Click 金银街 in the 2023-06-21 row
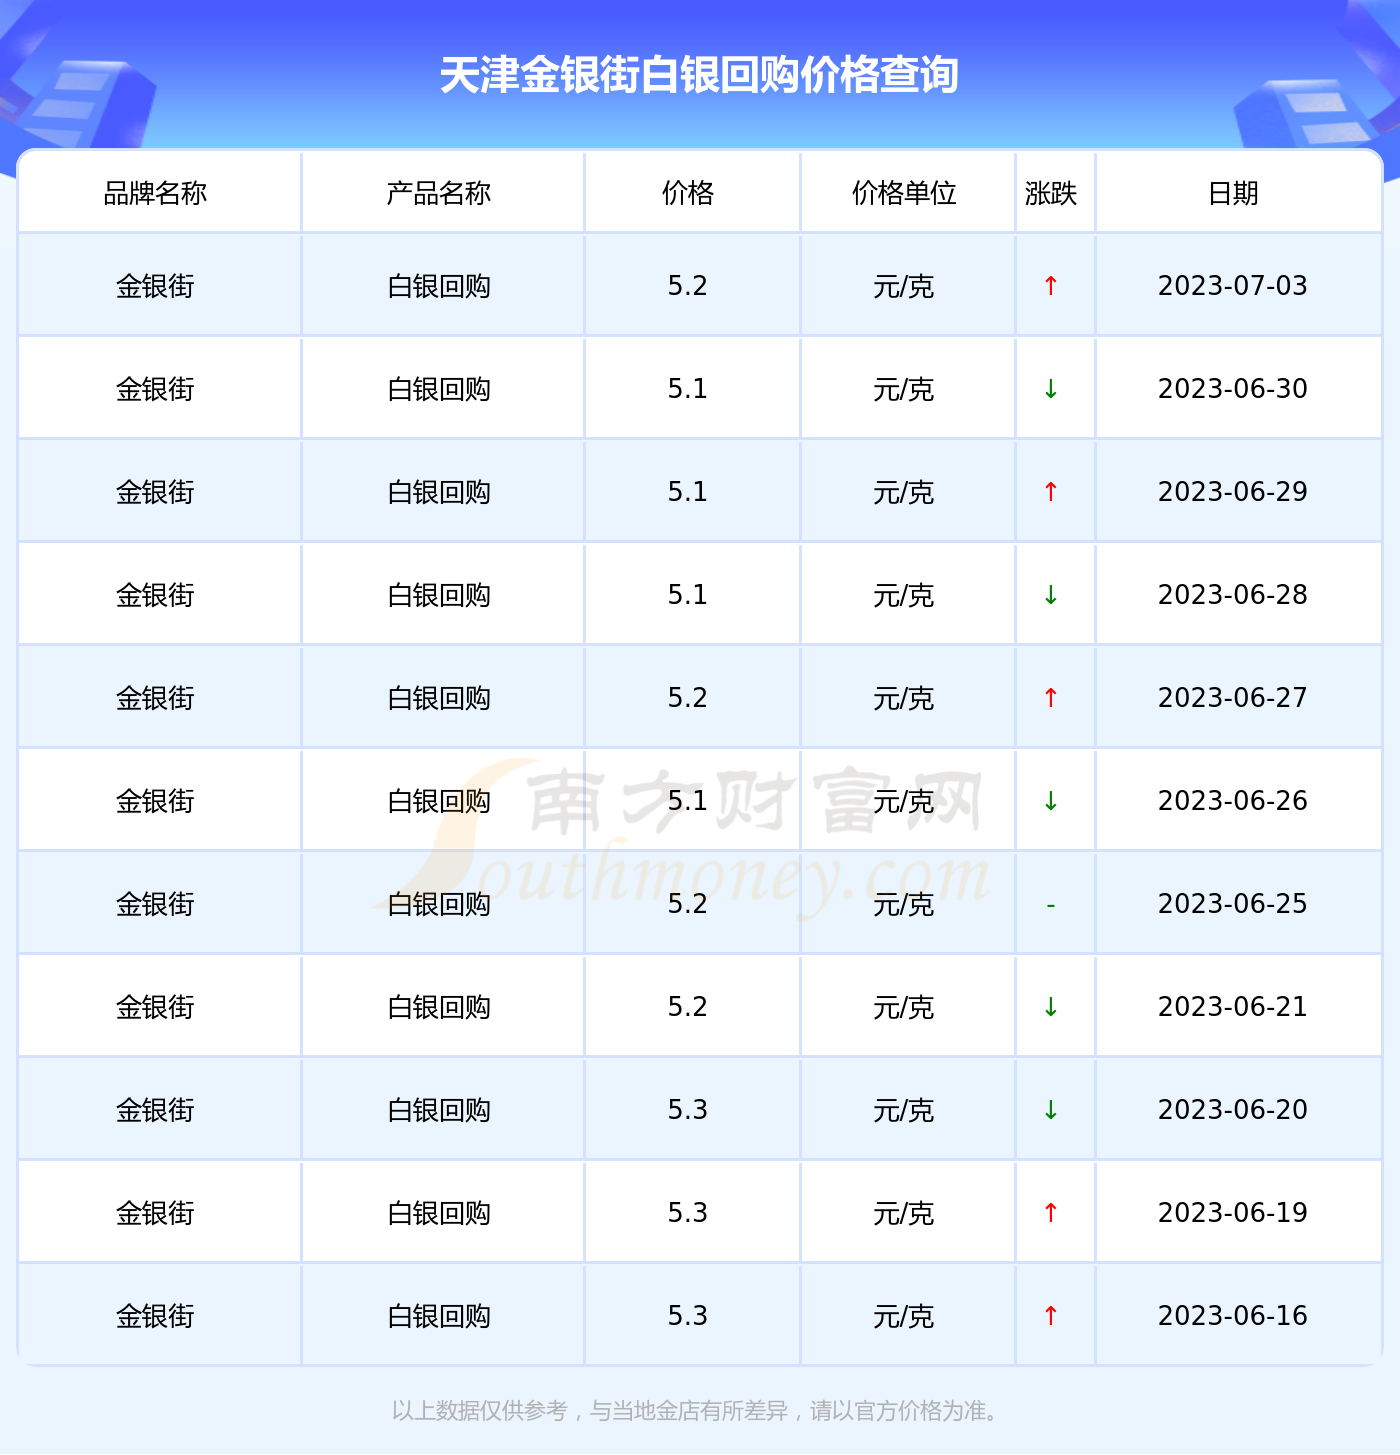This screenshot has height=1455, width=1400. [155, 1007]
